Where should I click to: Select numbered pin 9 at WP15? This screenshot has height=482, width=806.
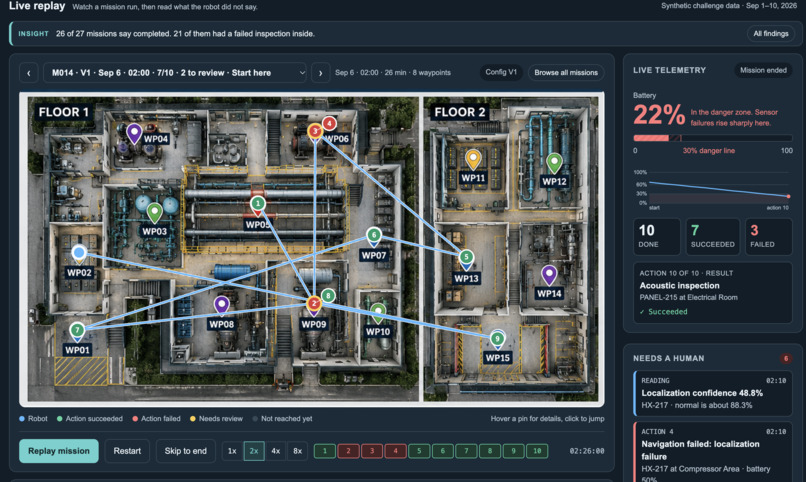coord(497,340)
